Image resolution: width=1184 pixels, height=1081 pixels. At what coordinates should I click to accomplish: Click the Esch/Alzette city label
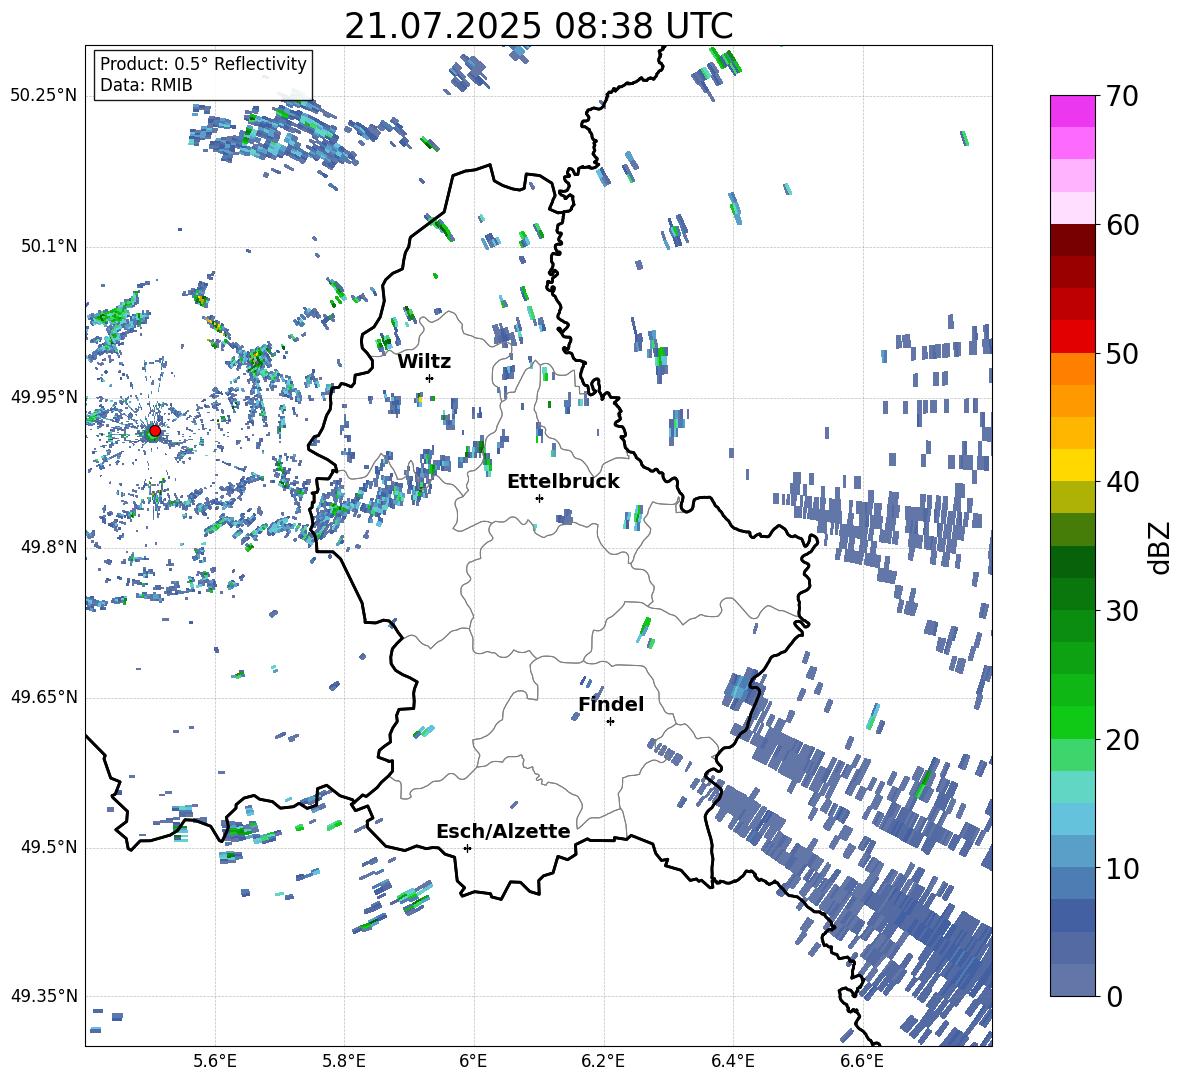click(503, 831)
